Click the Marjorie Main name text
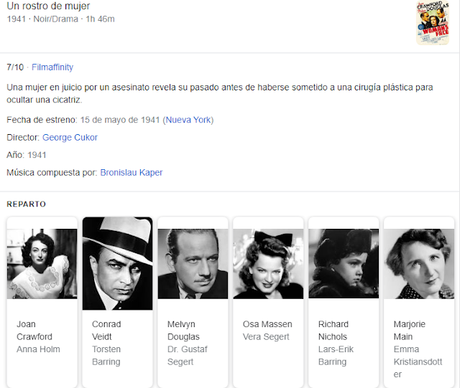This screenshot has height=388, width=460. 409,330
